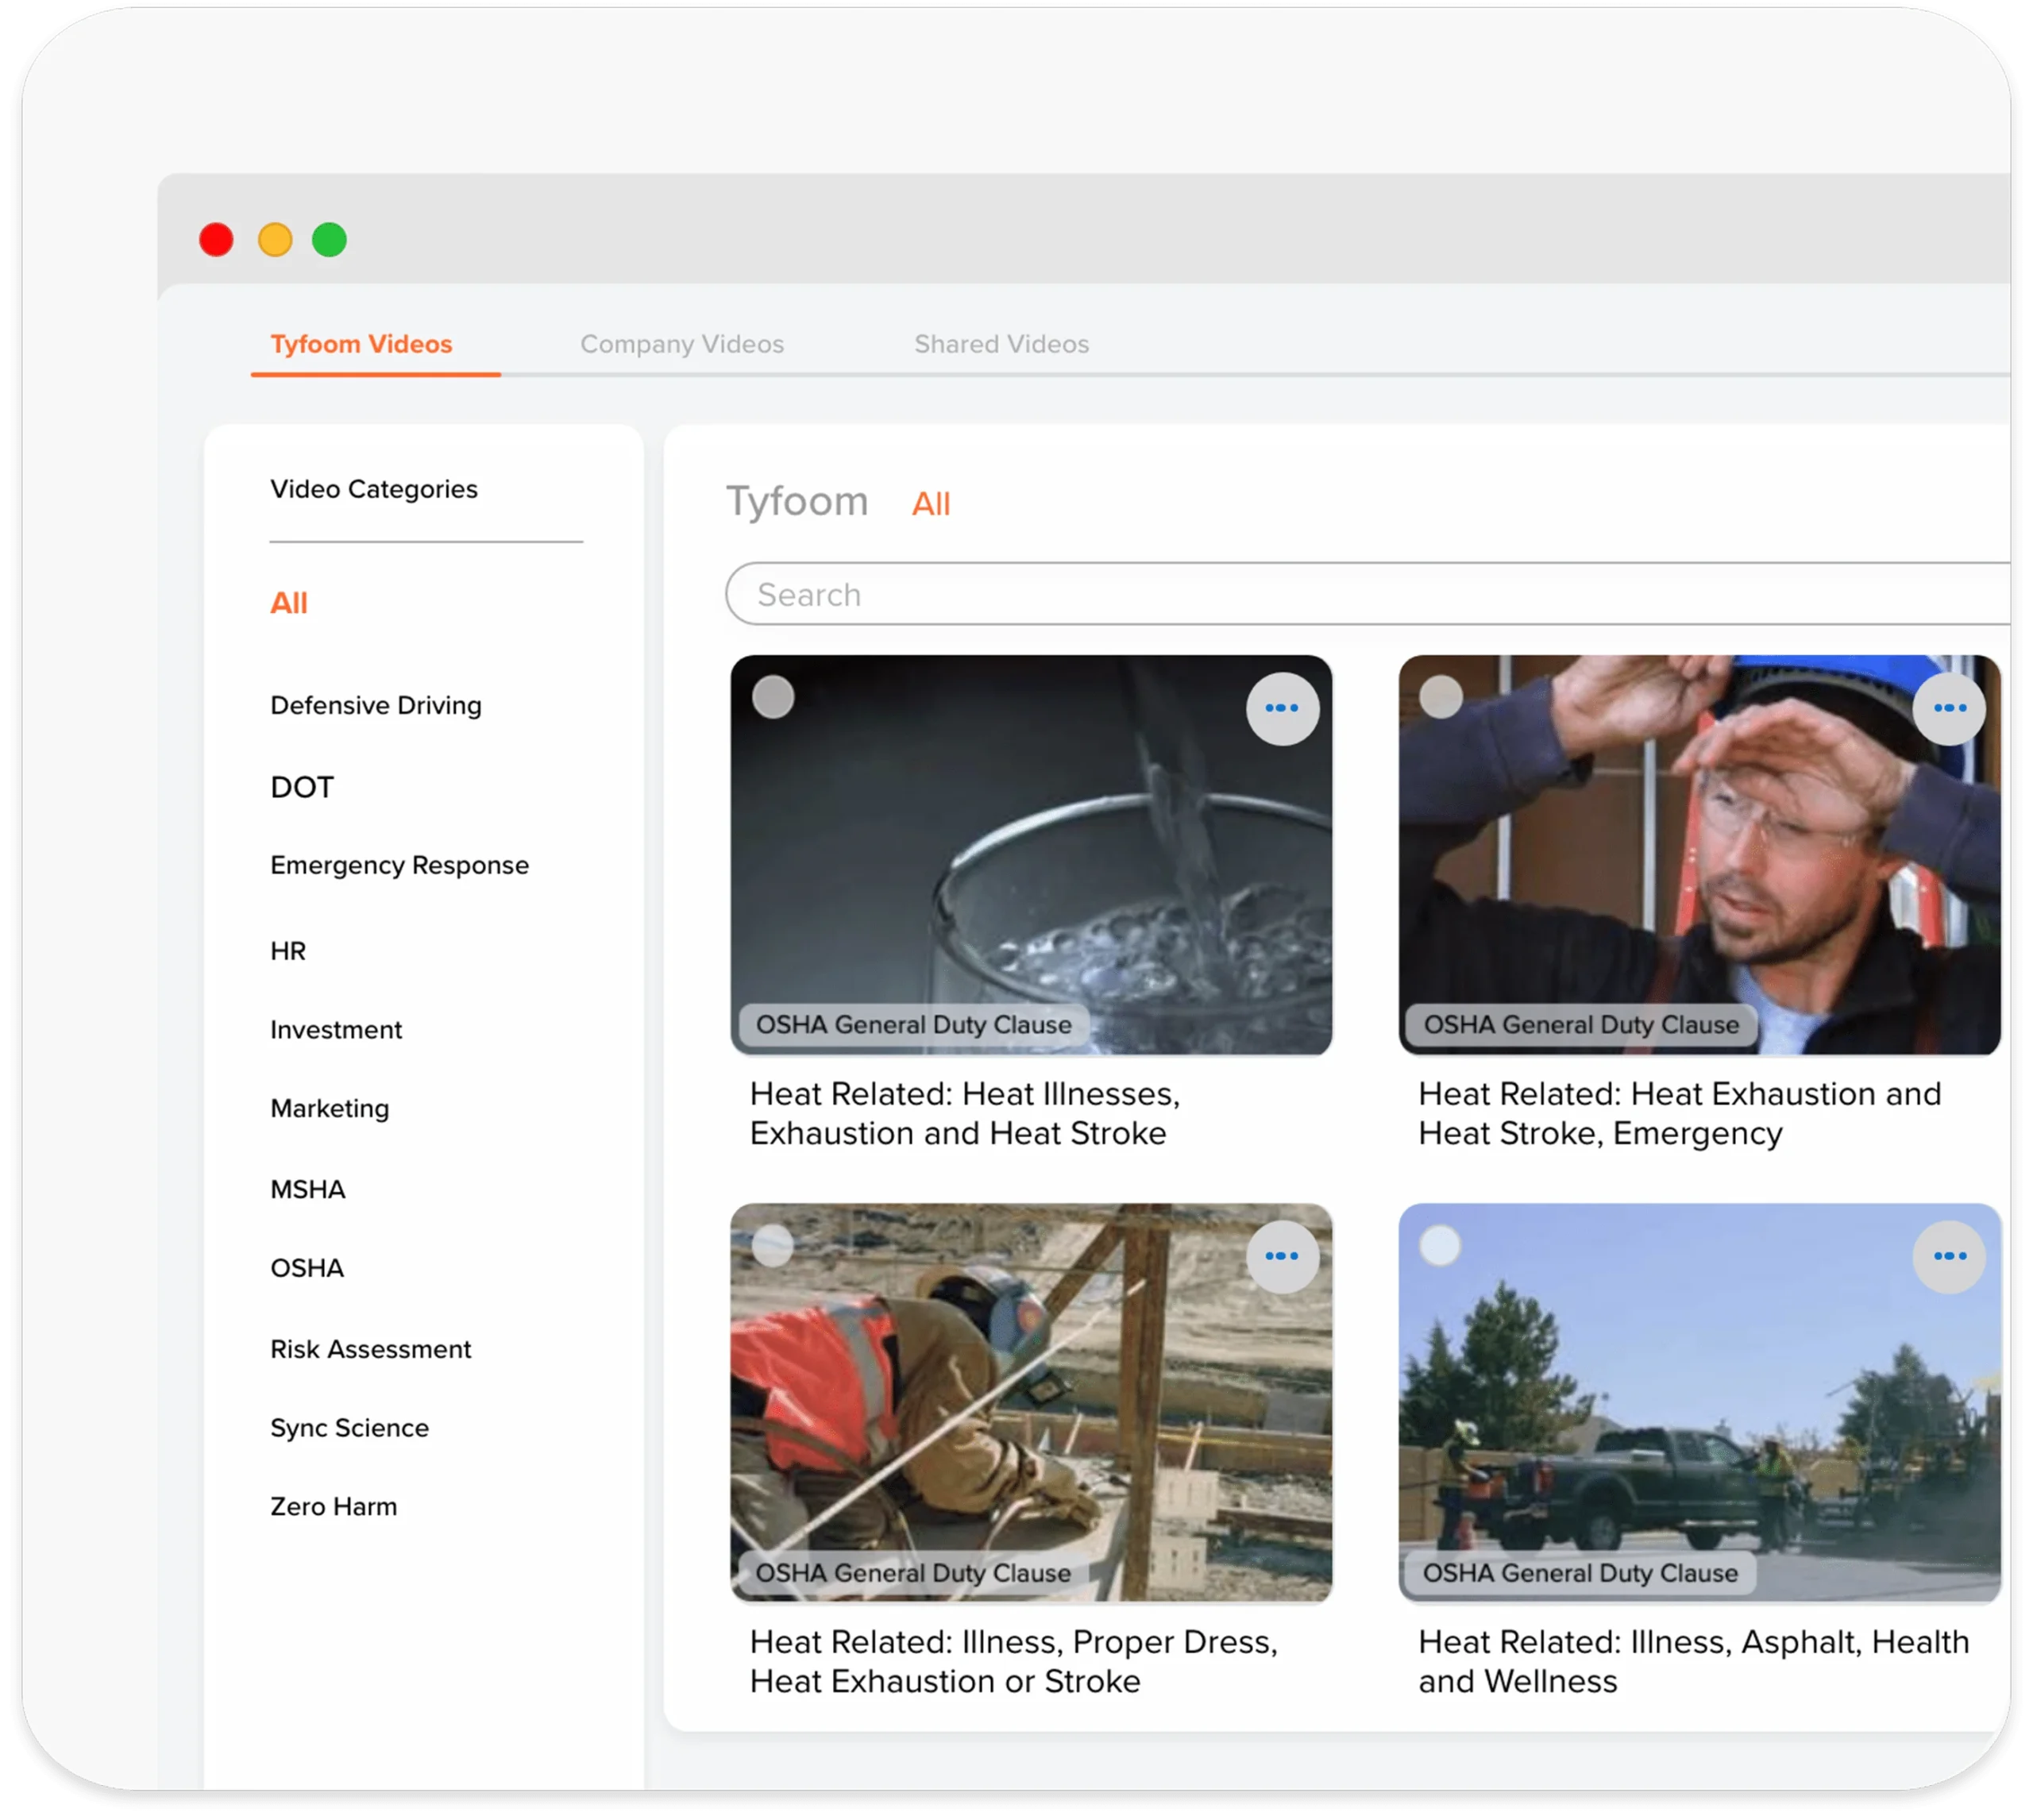Screen dimensions: 2033x1820
Task: Select the Heat Illnesses video checkbox circle
Action: click(x=773, y=697)
